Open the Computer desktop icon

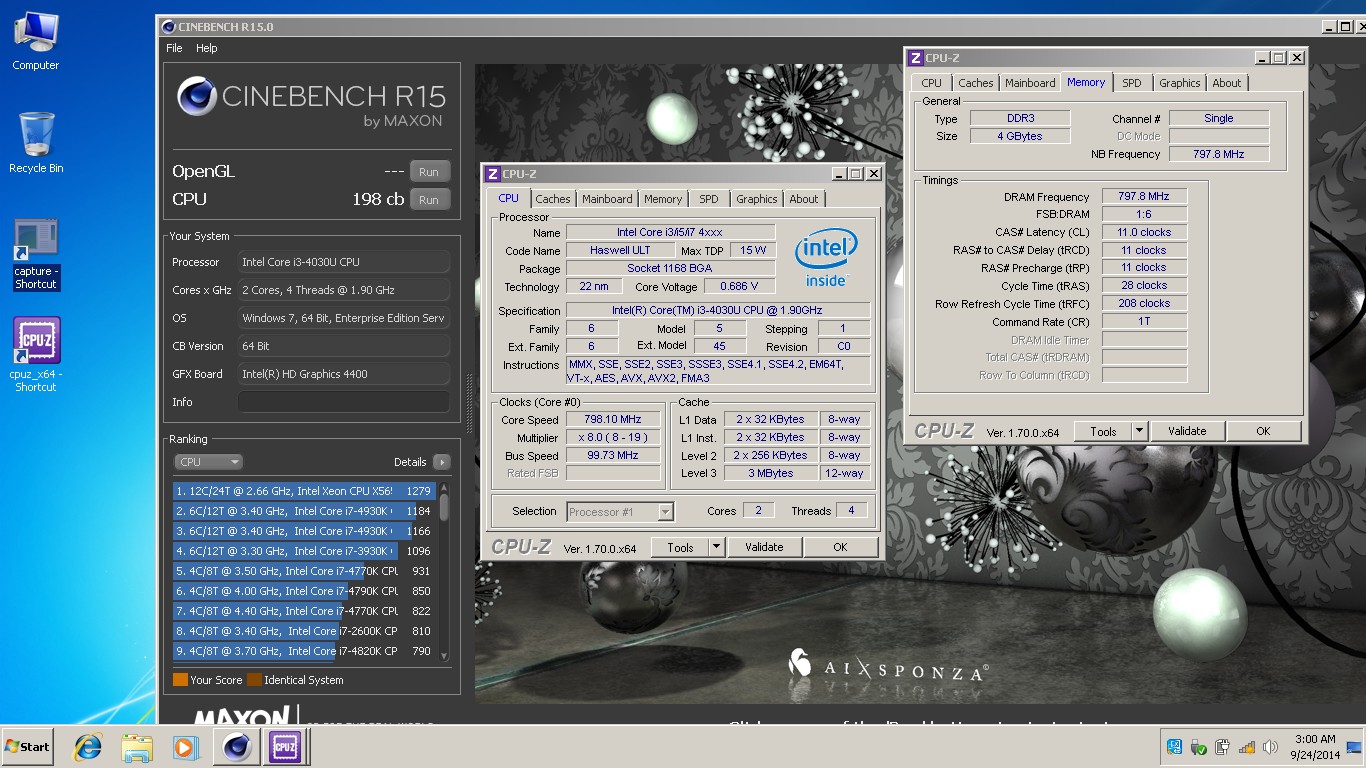point(35,40)
